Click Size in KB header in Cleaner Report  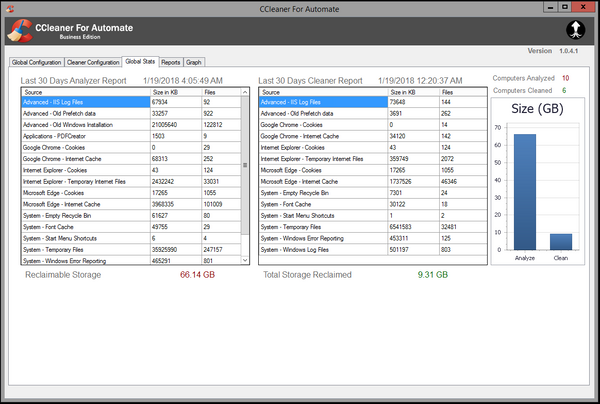(414, 92)
